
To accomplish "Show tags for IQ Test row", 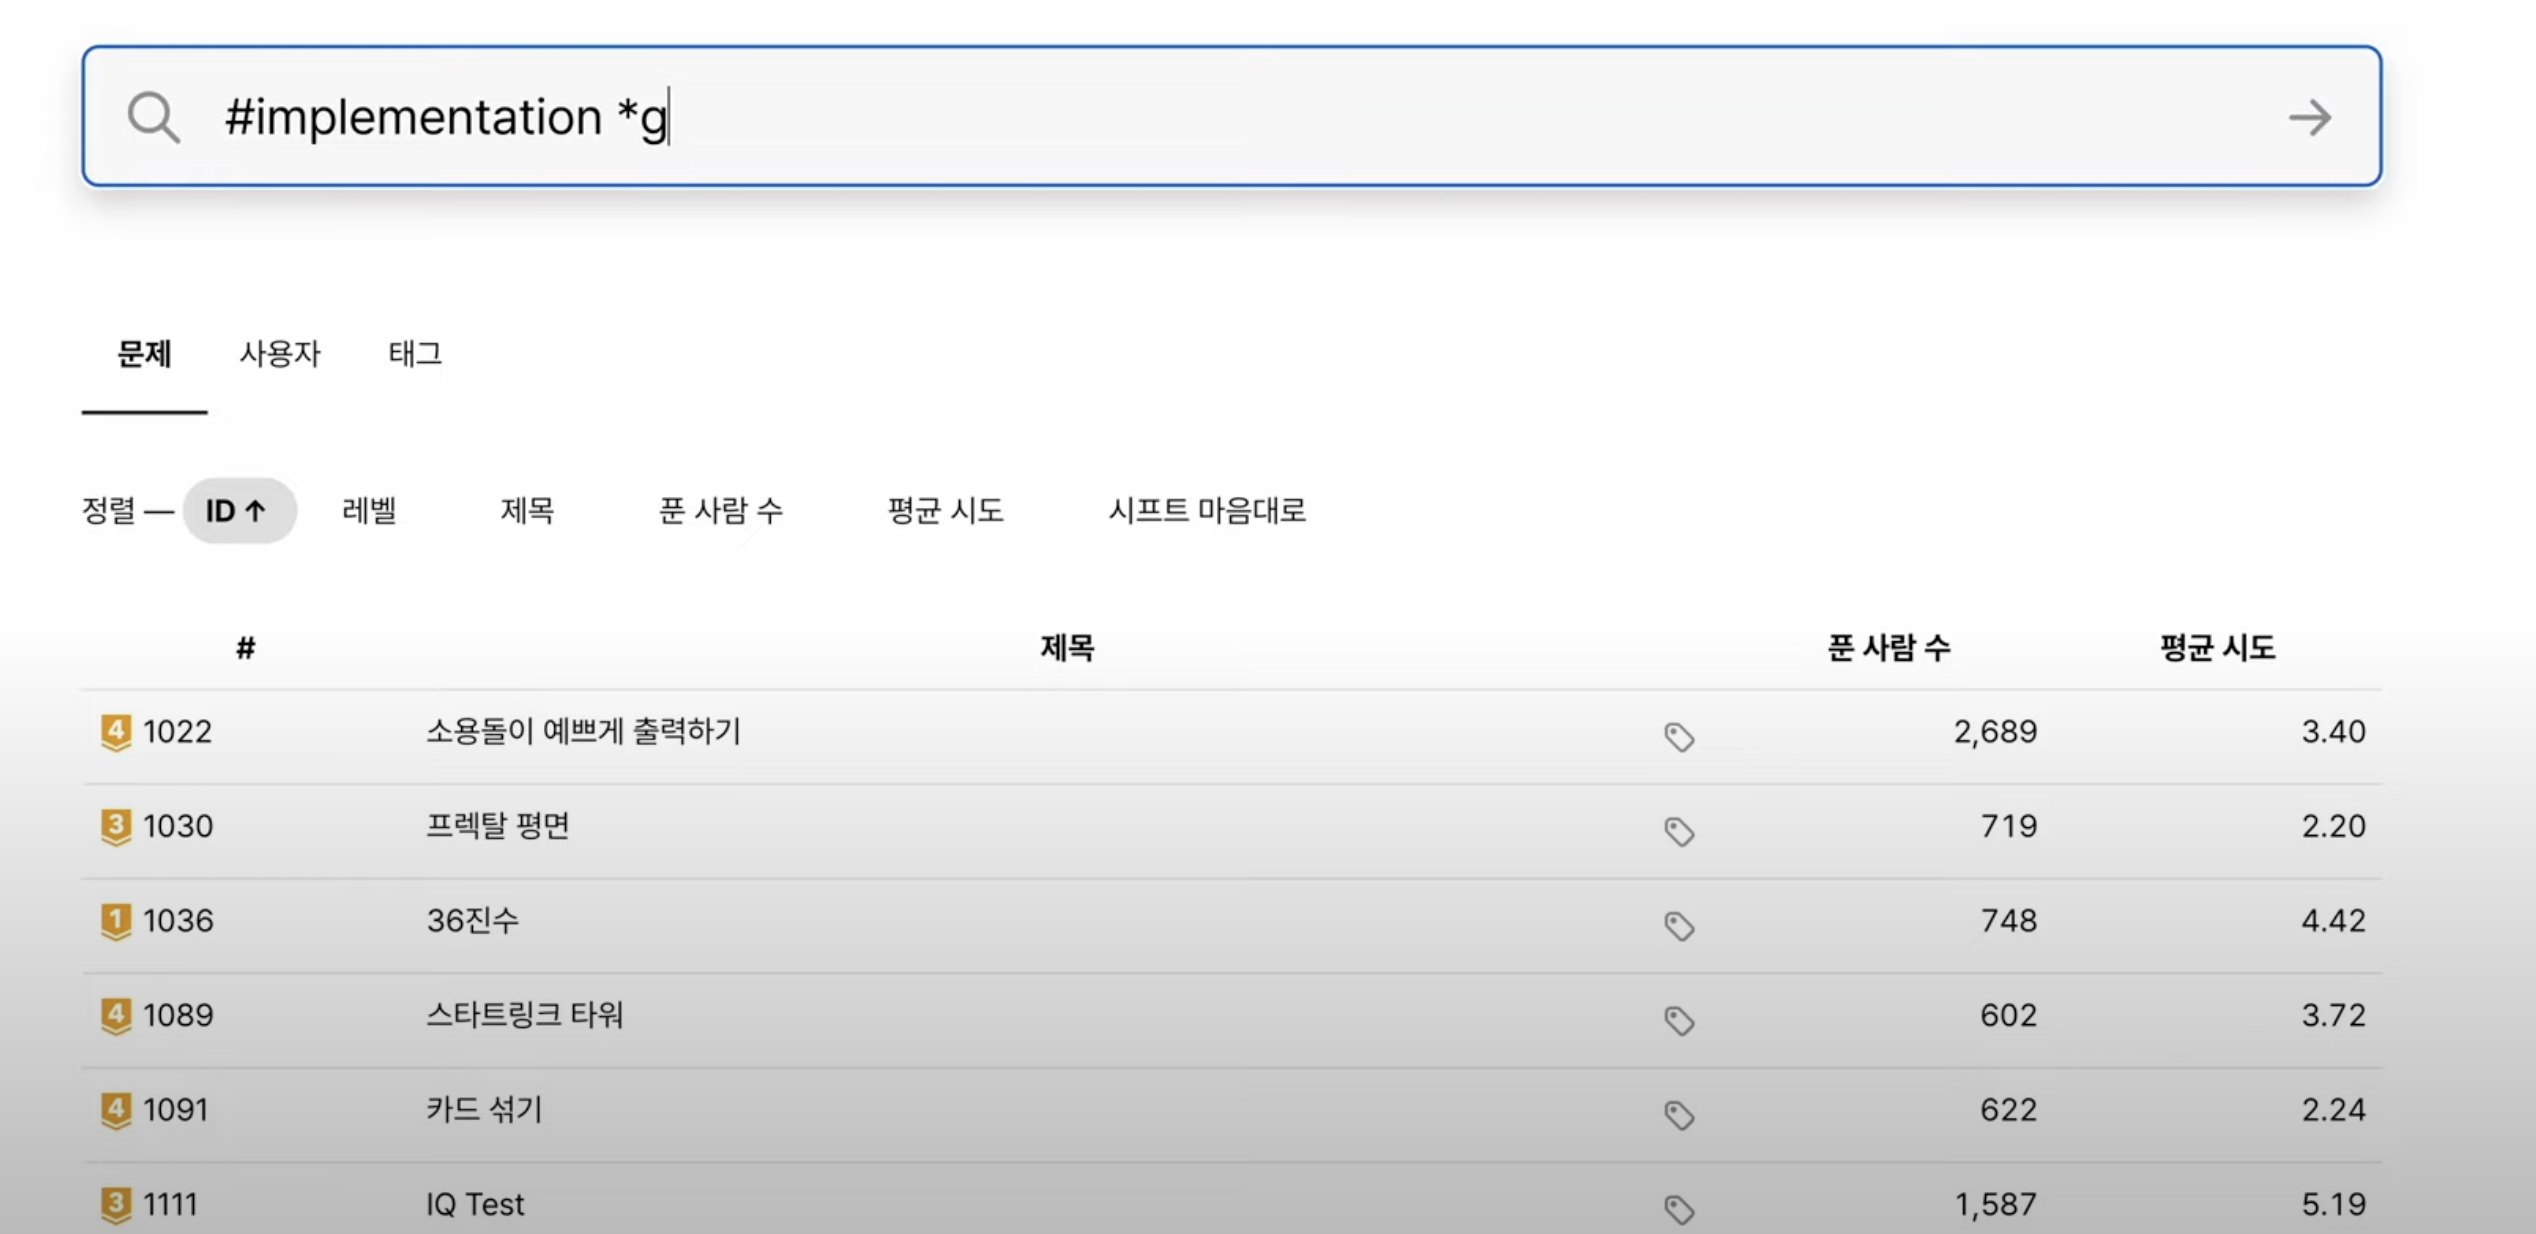I will pyautogui.click(x=1678, y=1209).
